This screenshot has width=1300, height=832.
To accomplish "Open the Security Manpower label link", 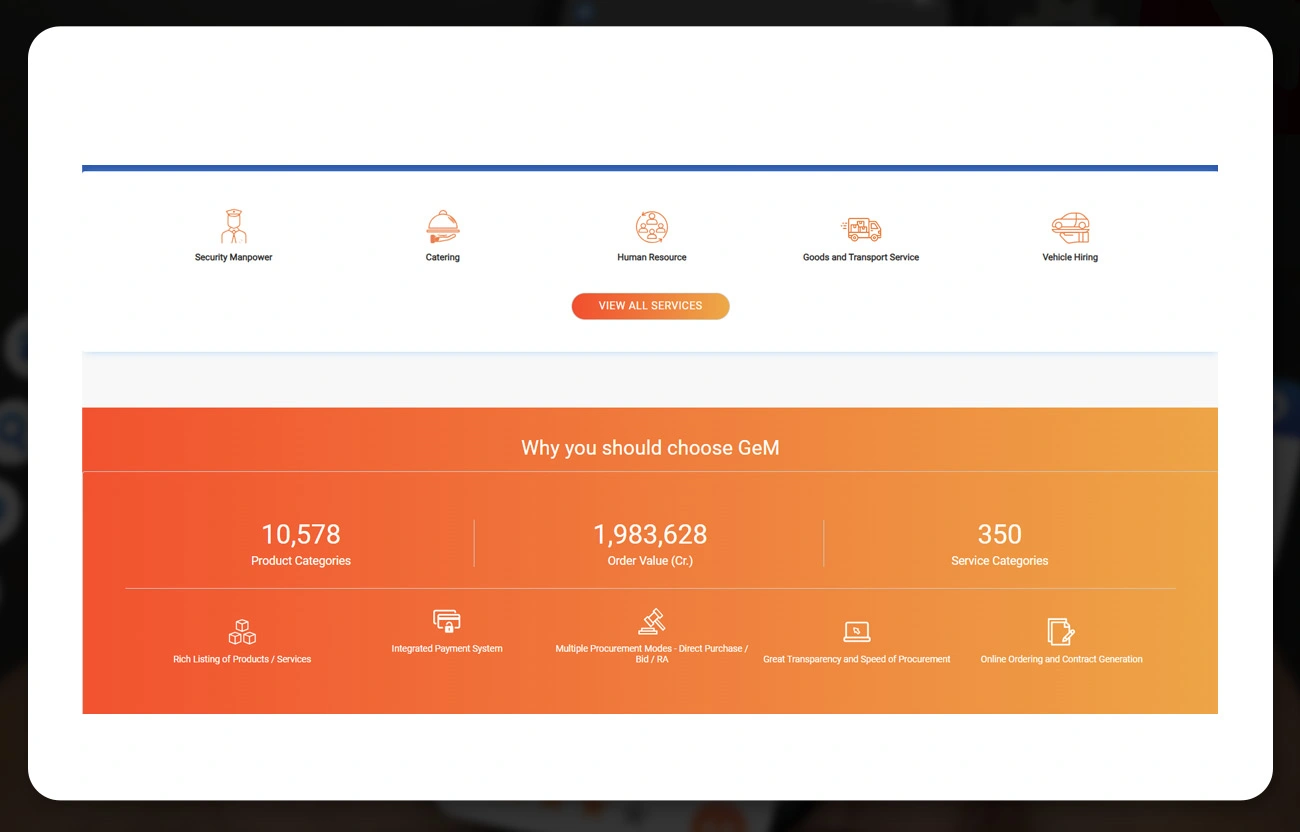I will pos(233,258).
